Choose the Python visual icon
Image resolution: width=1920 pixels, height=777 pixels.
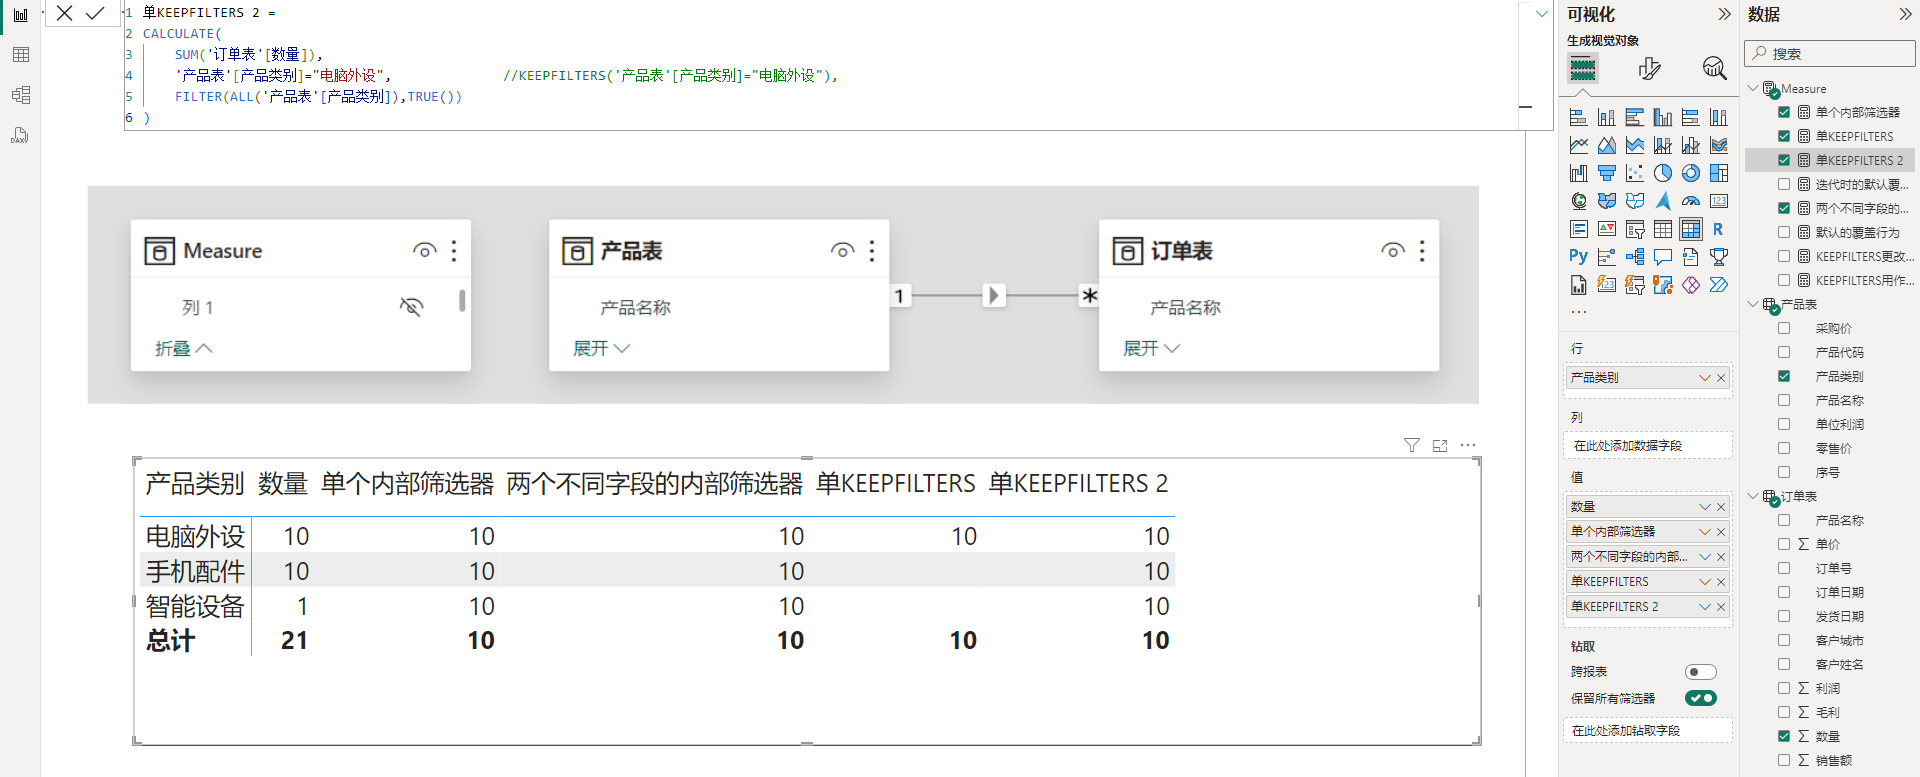(1578, 257)
